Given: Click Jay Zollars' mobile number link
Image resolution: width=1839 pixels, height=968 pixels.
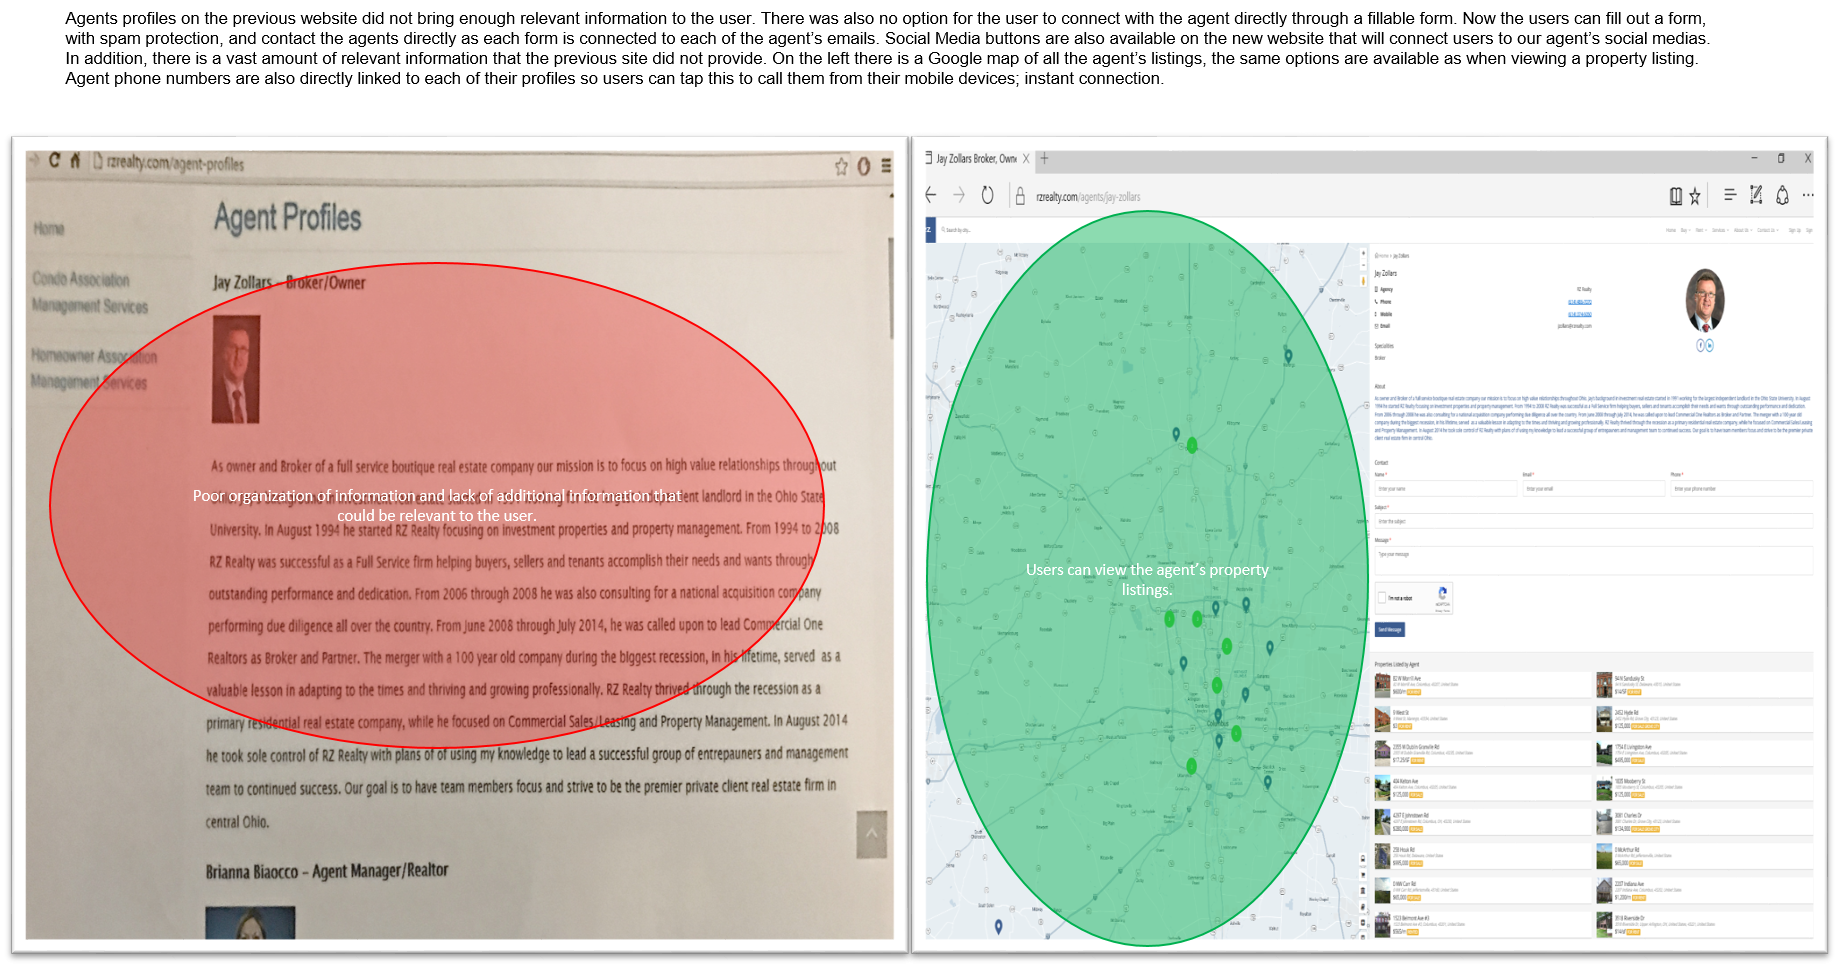Looking at the screenshot, I should tap(1579, 314).
